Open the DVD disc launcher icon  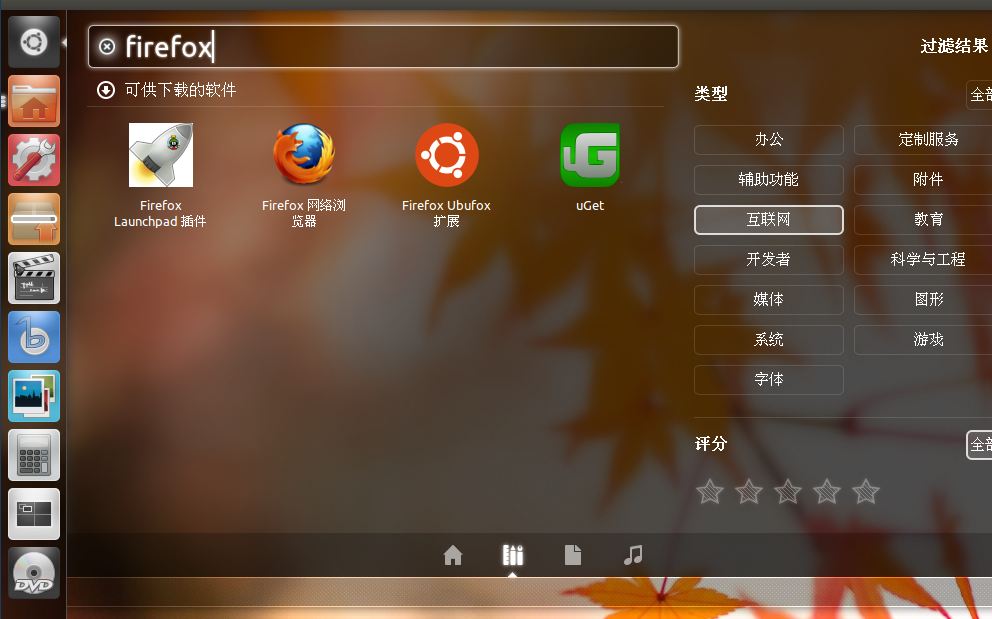pos(34,573)
